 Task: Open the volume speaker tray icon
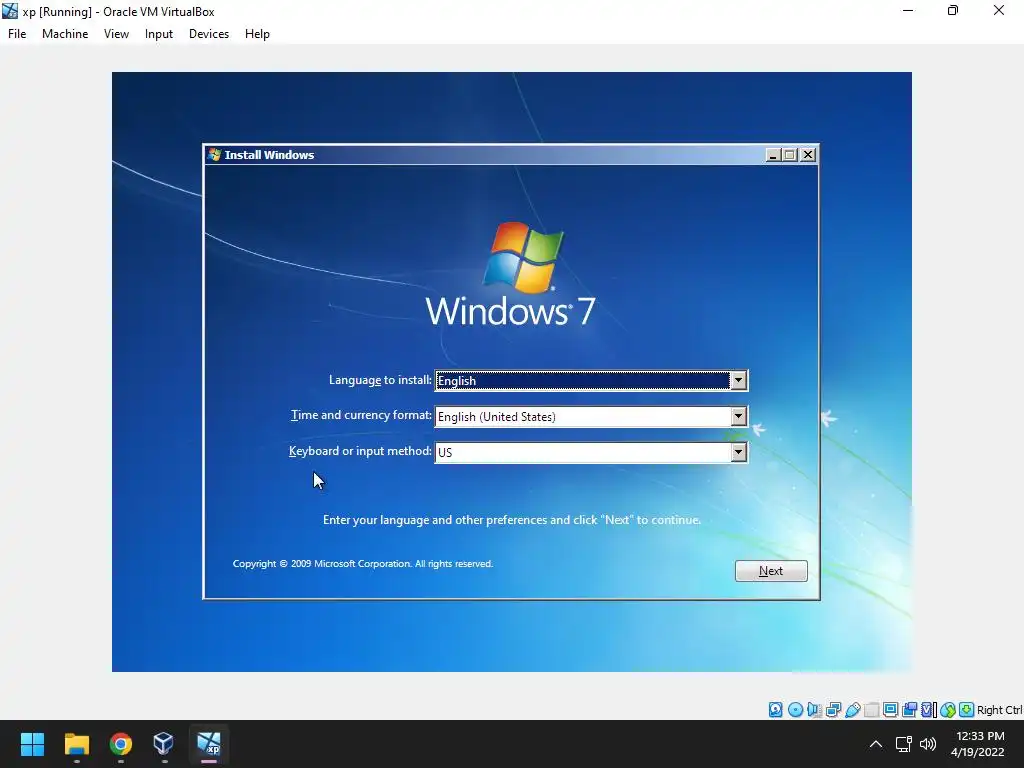pos(927,744)
